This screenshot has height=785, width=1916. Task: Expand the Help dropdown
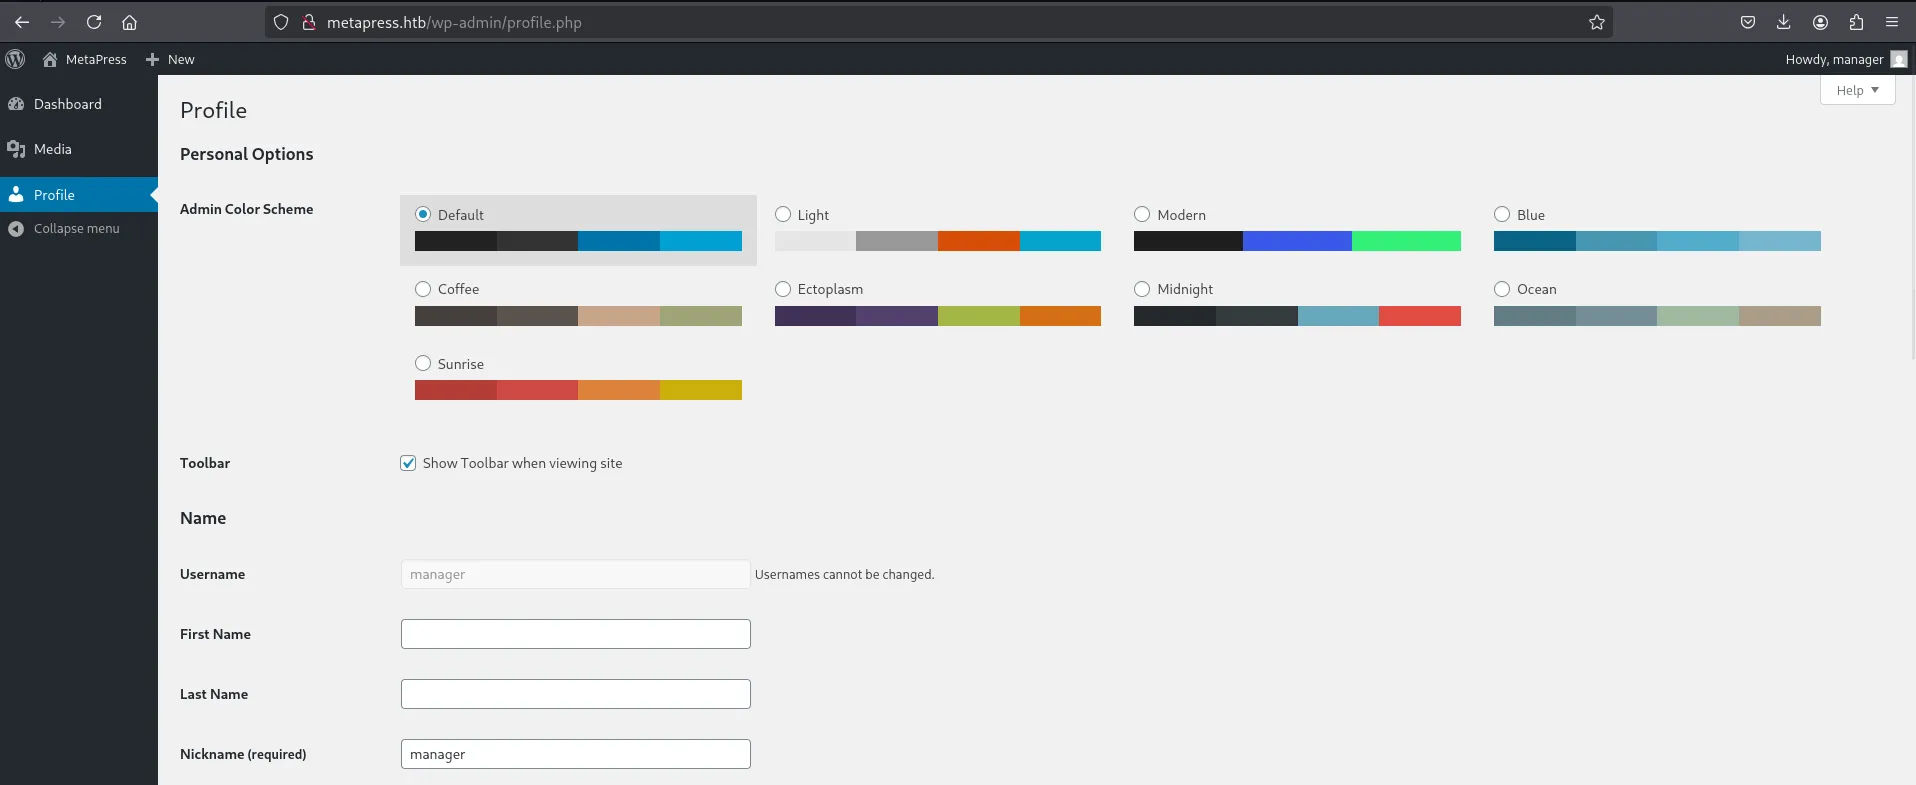pos(1857,90)
